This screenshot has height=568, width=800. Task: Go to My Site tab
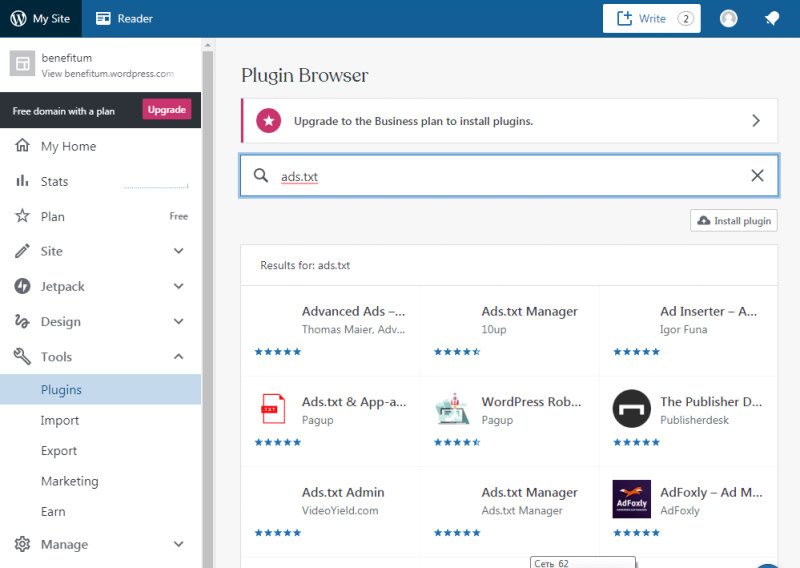tap(41, 18)
